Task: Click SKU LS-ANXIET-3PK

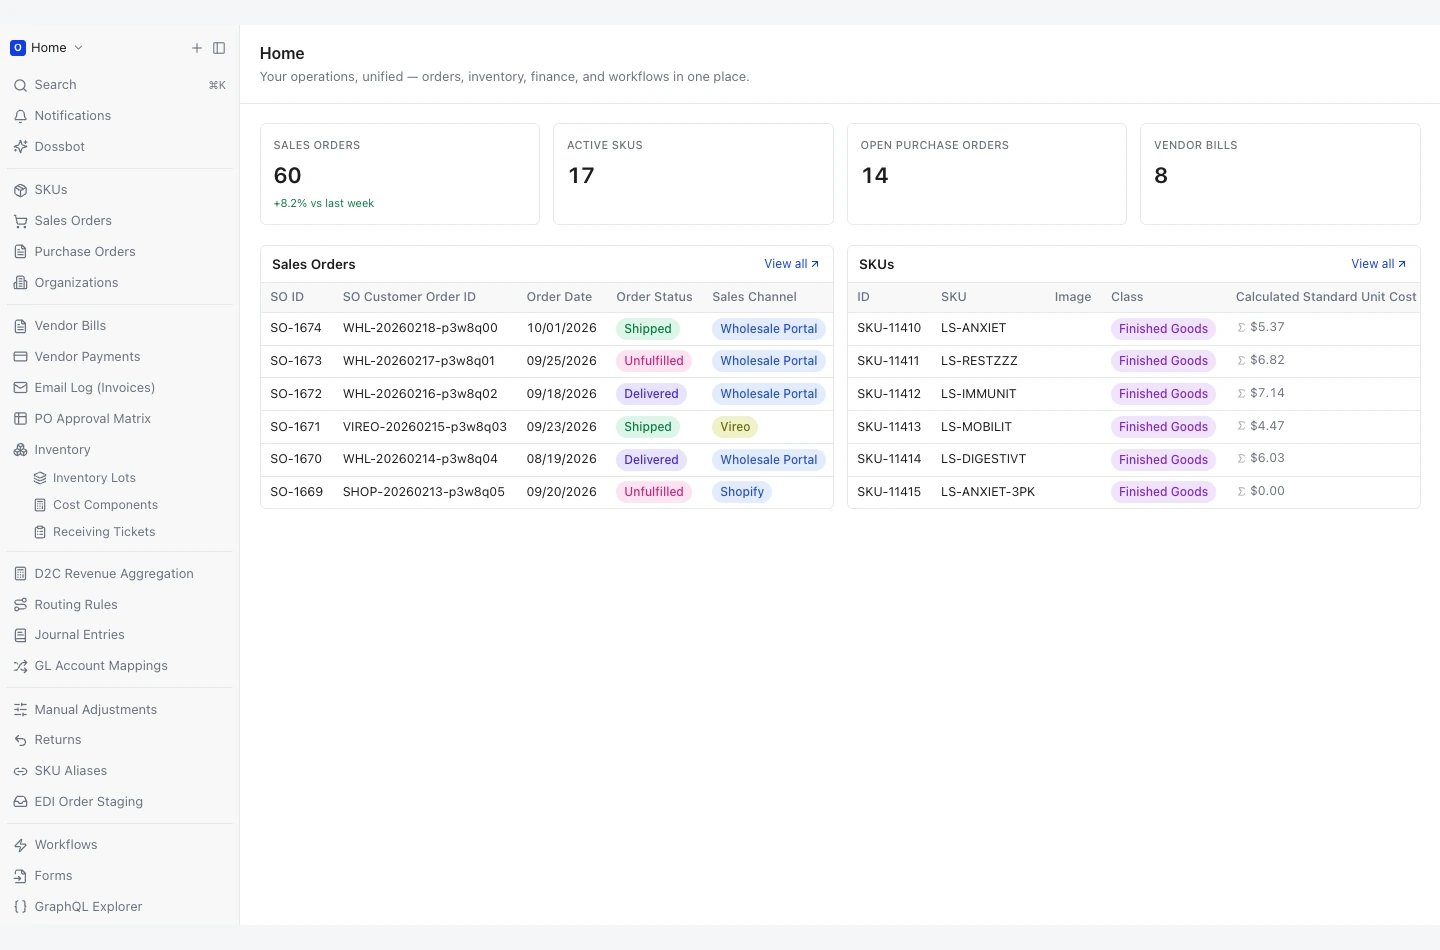Action: click(x=988, y=492)
